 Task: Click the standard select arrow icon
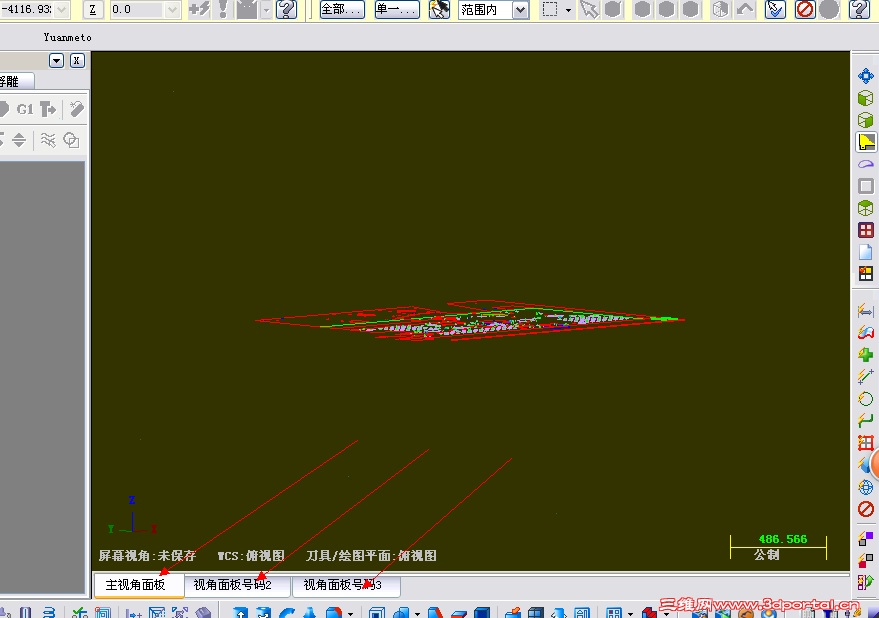(x=589, y=10)
